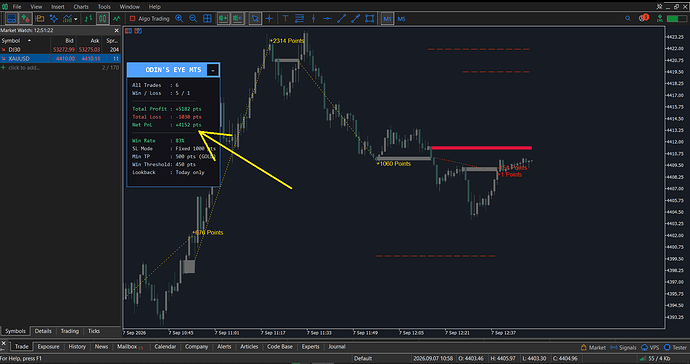Open the Market link in Toolbox

(593, 347)
